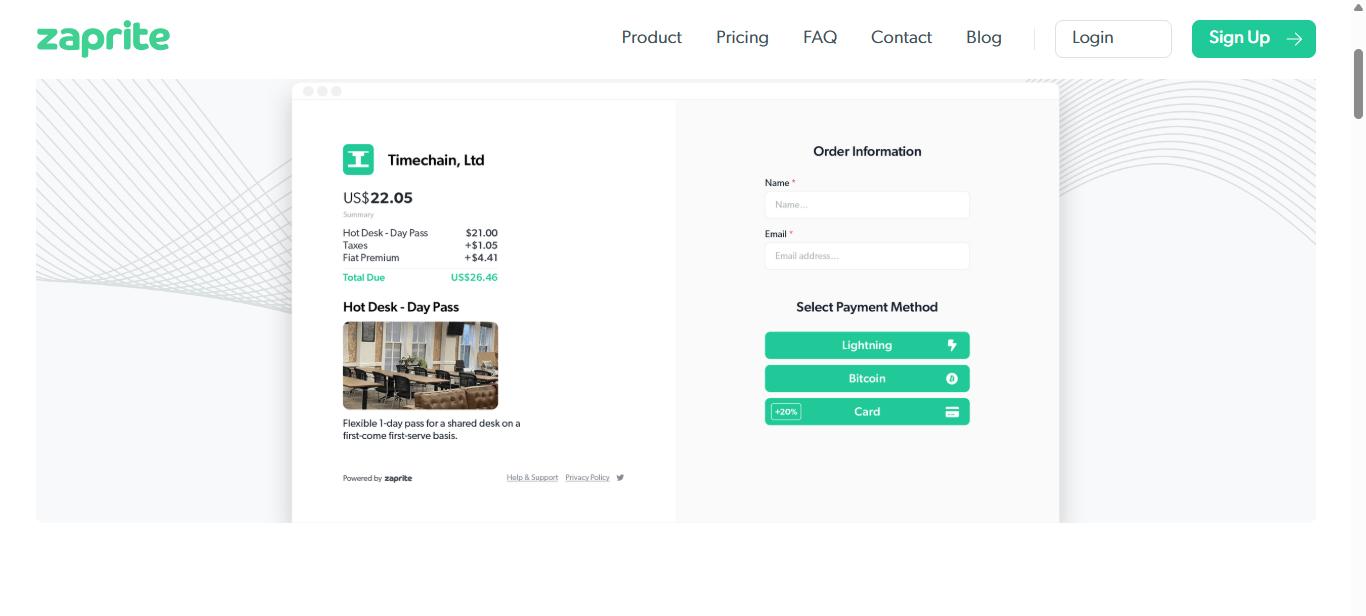Viewport: 1366px width, 616px height.
Task: Click the credit card icon on the Card button
Action: pos(952,412)
